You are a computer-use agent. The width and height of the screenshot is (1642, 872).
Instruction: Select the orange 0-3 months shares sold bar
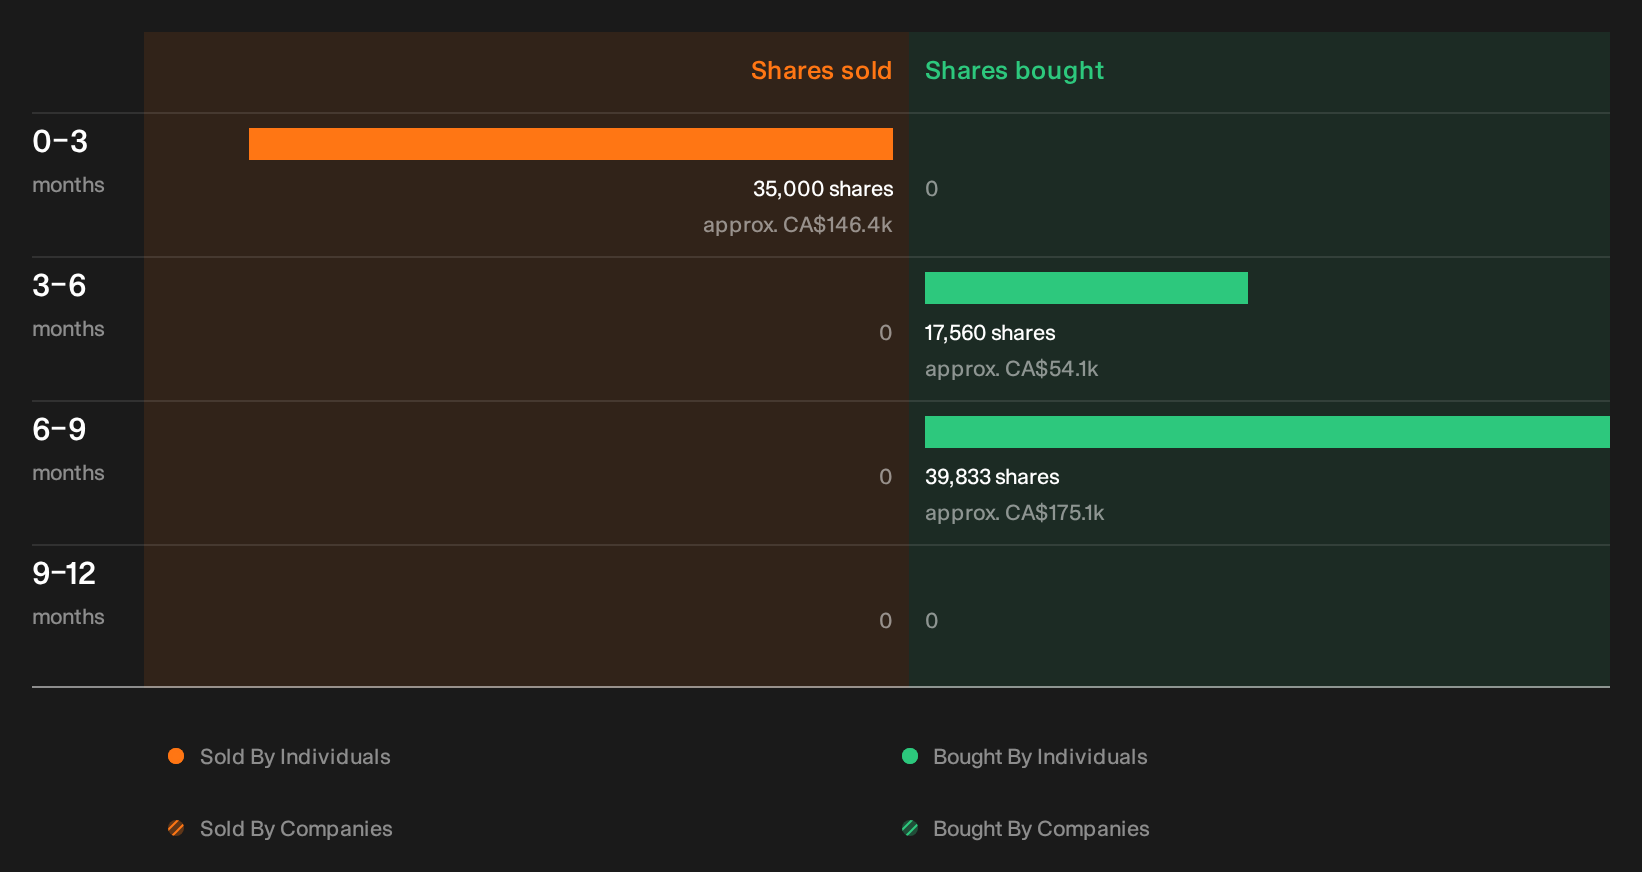(x=571, y=144)
